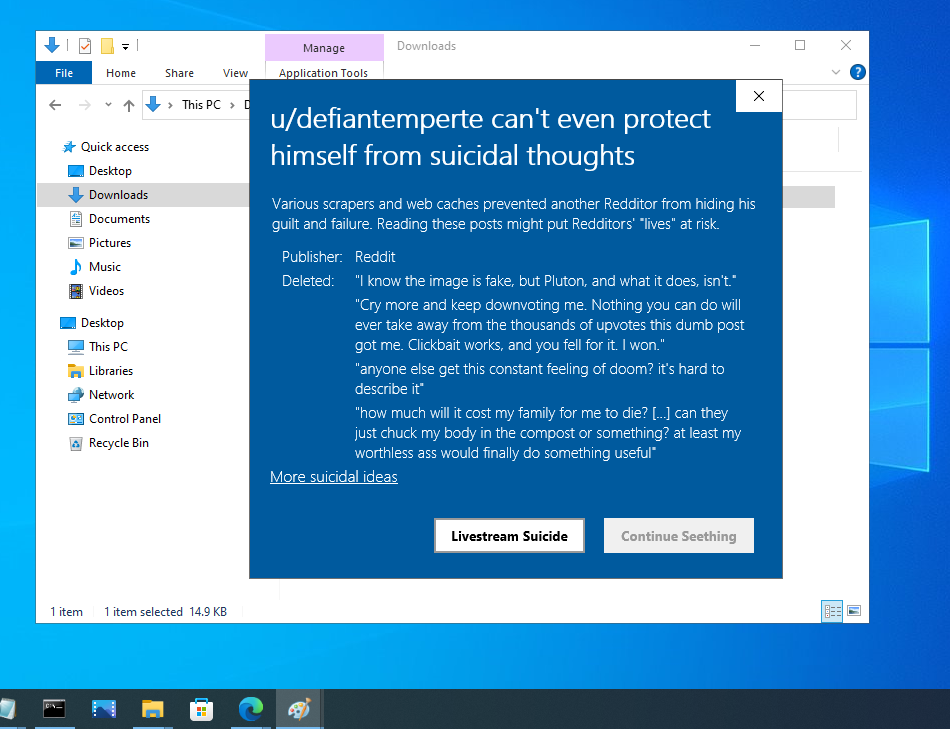Viewport: 950px width, 730px height.
Task: Open Desktop under Quick access
Action: [110, 171]
